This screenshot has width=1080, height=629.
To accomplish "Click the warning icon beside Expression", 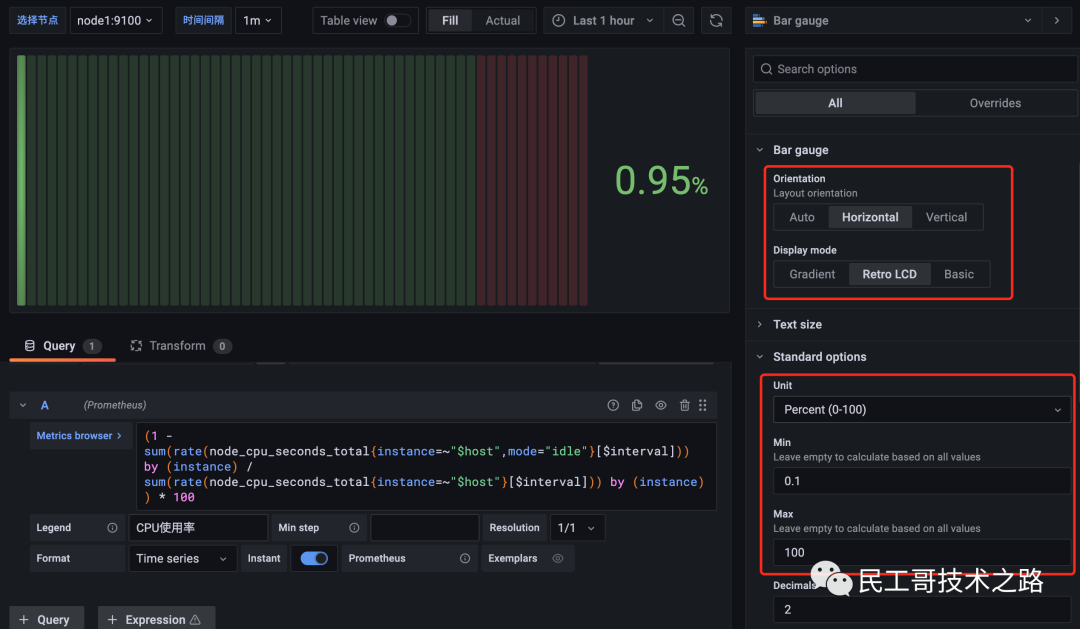I will coord(196,619).
